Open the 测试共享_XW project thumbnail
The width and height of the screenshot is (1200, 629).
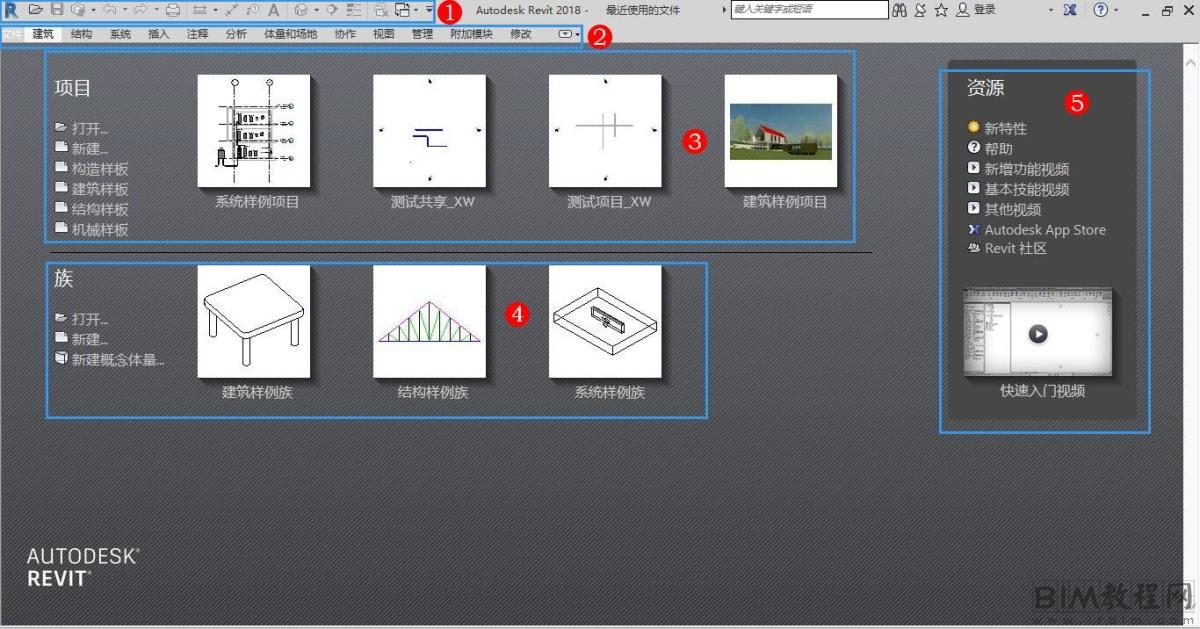tap(430, 130)
